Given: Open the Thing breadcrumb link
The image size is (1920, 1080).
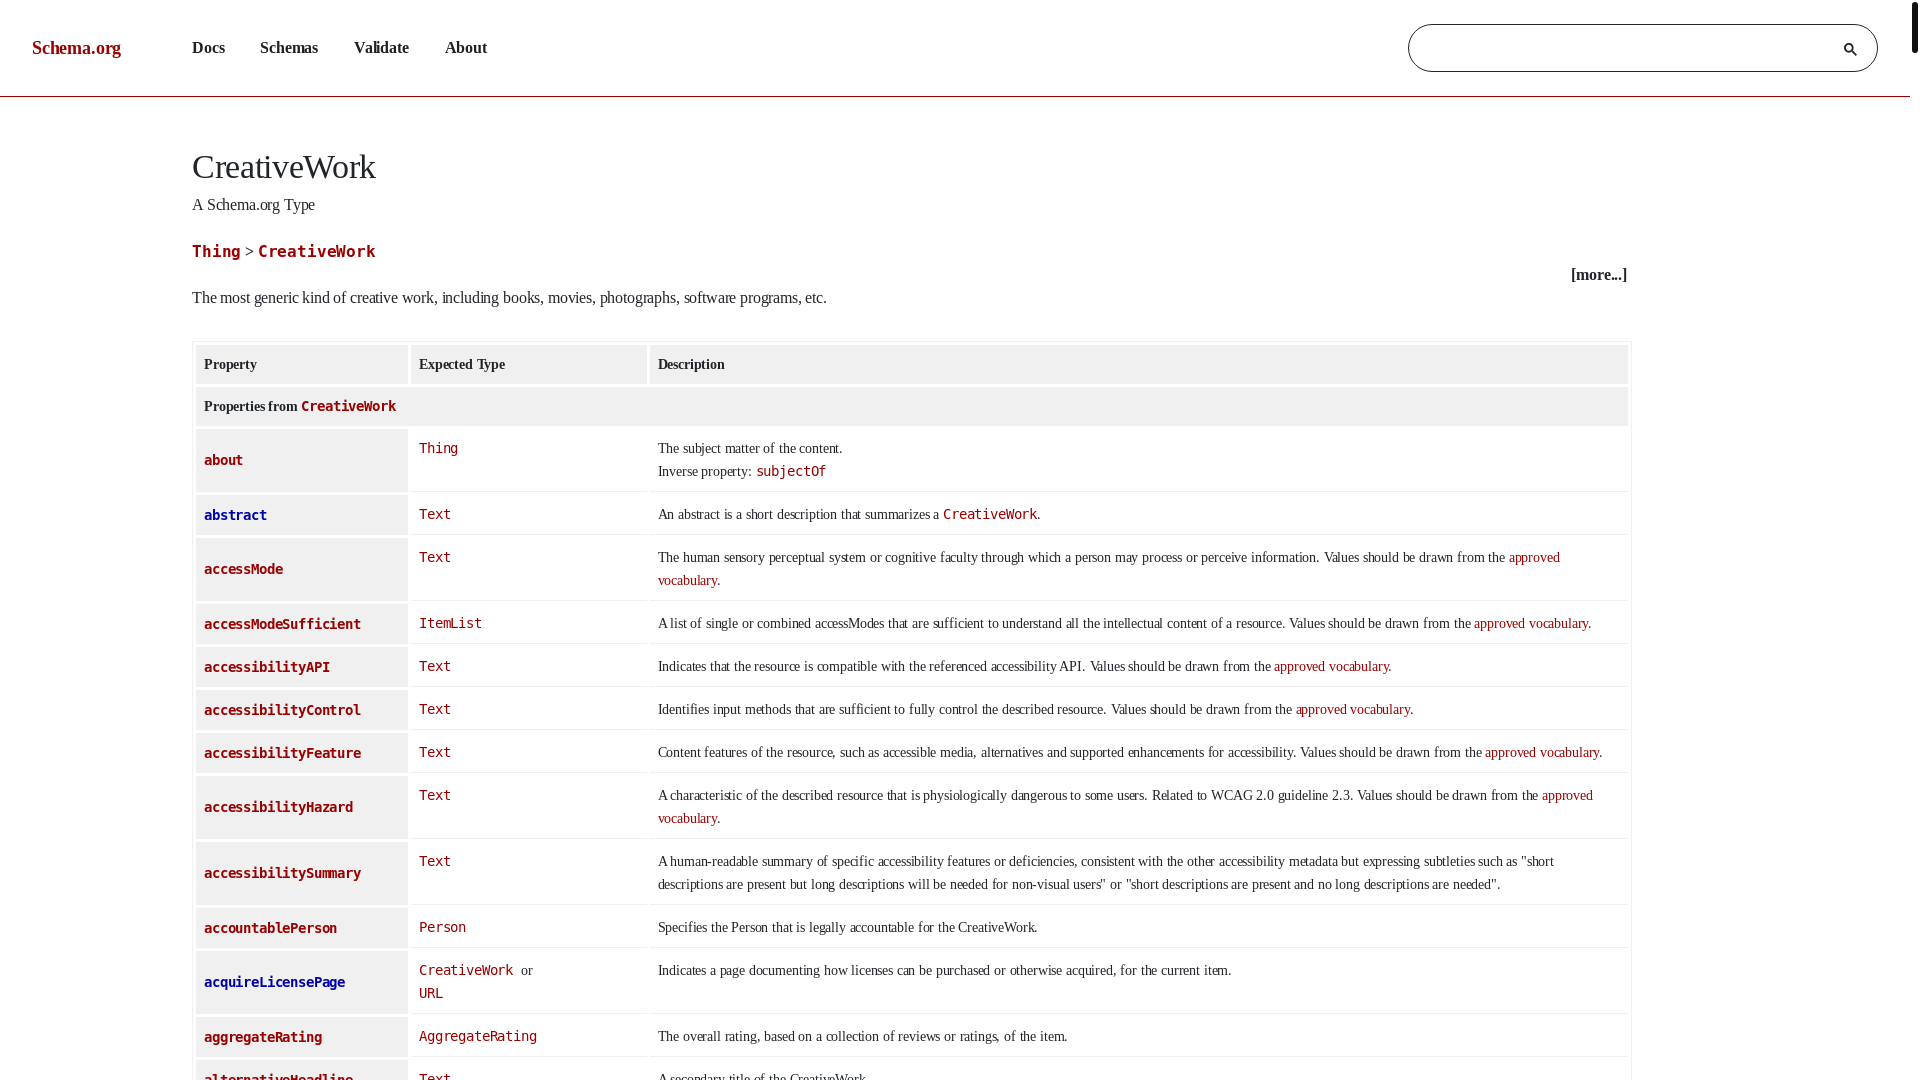Looking at the screenshot, I should click(x=216, y=252).
